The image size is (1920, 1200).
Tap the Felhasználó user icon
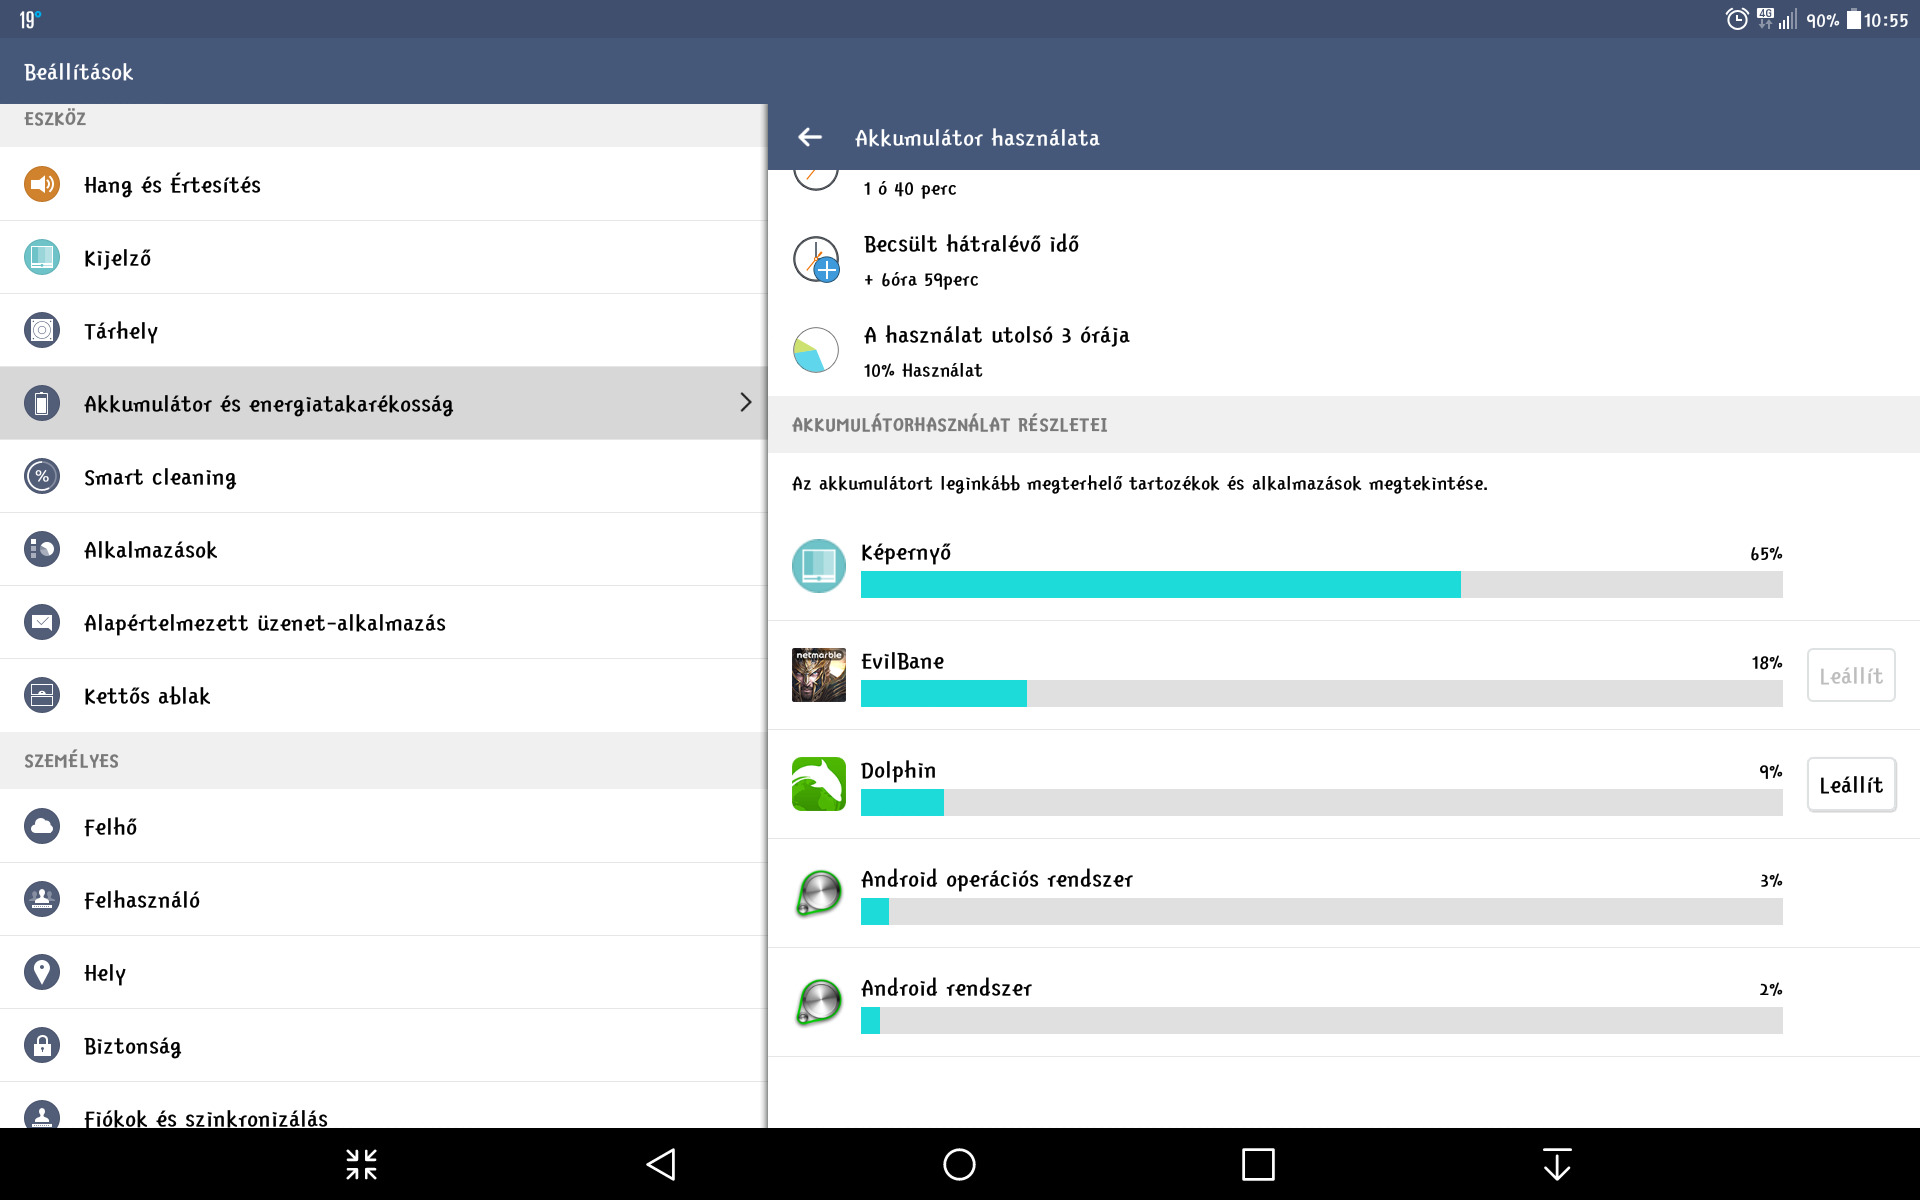tap(42, 899)
